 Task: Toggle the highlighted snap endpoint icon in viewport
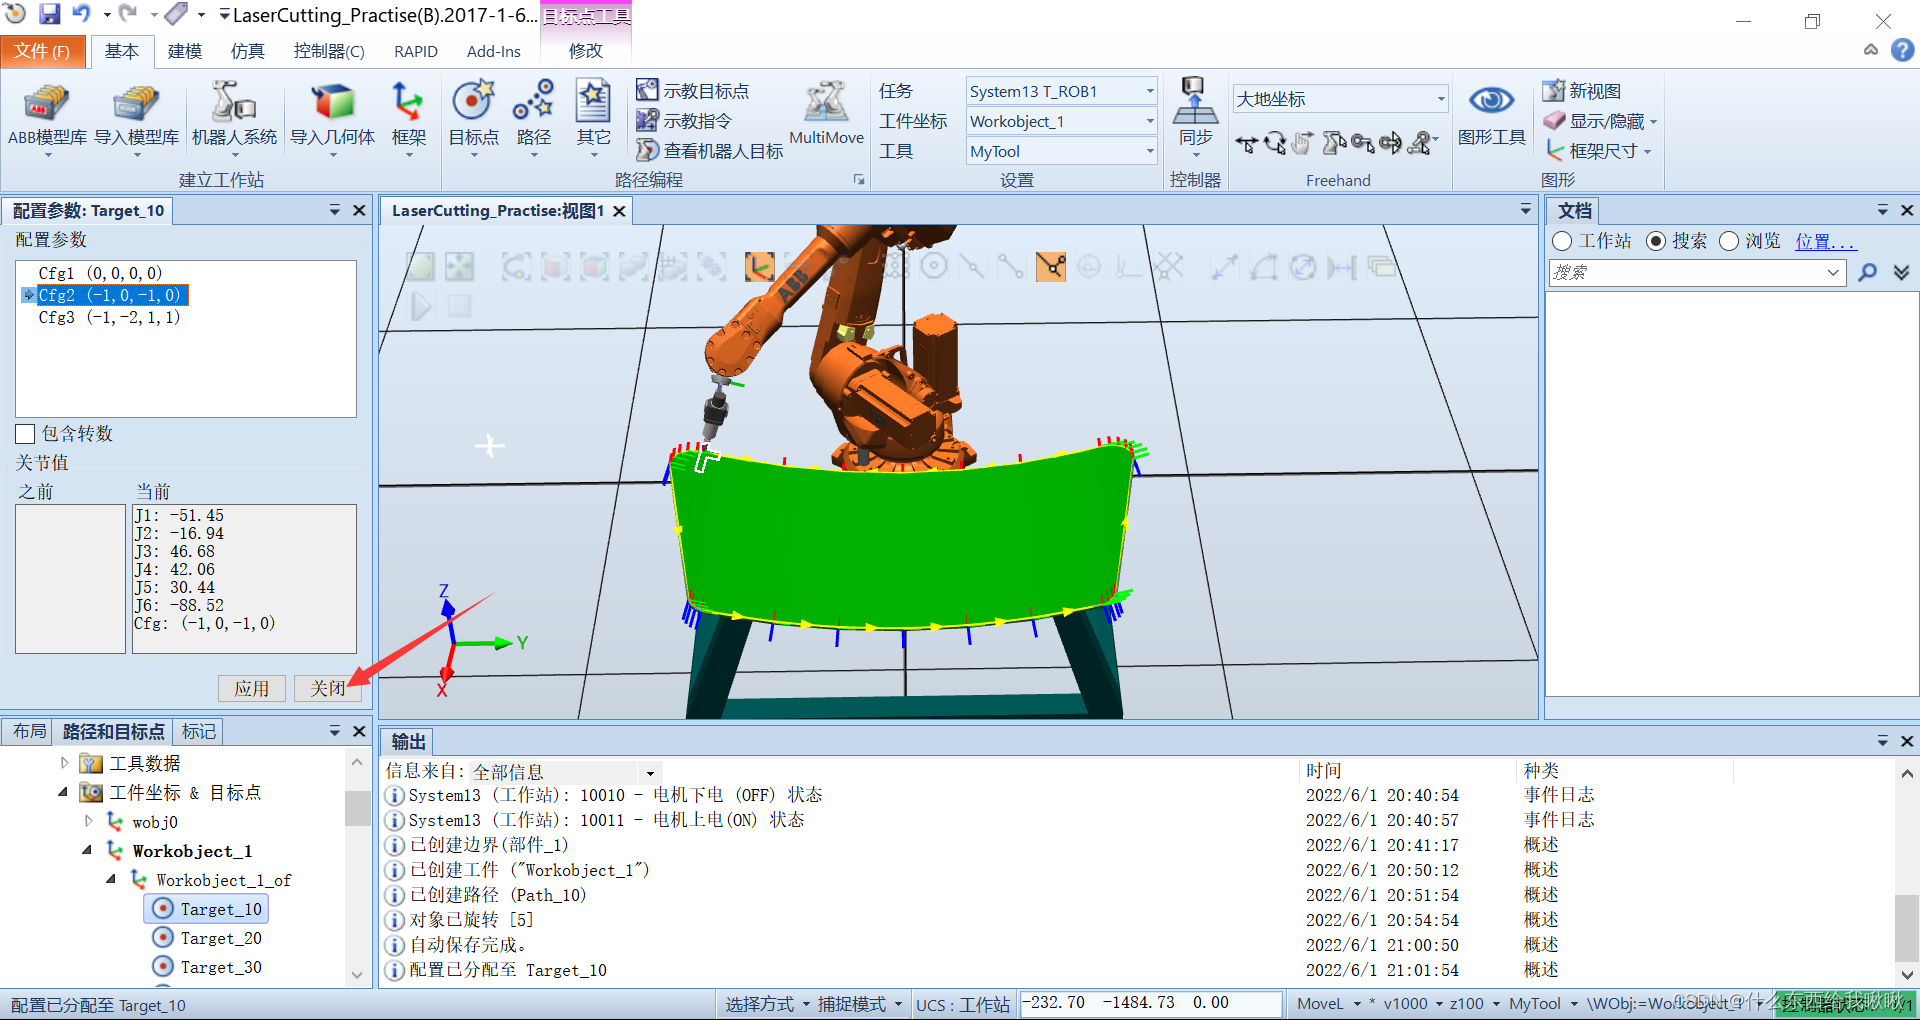[1051, 266]
